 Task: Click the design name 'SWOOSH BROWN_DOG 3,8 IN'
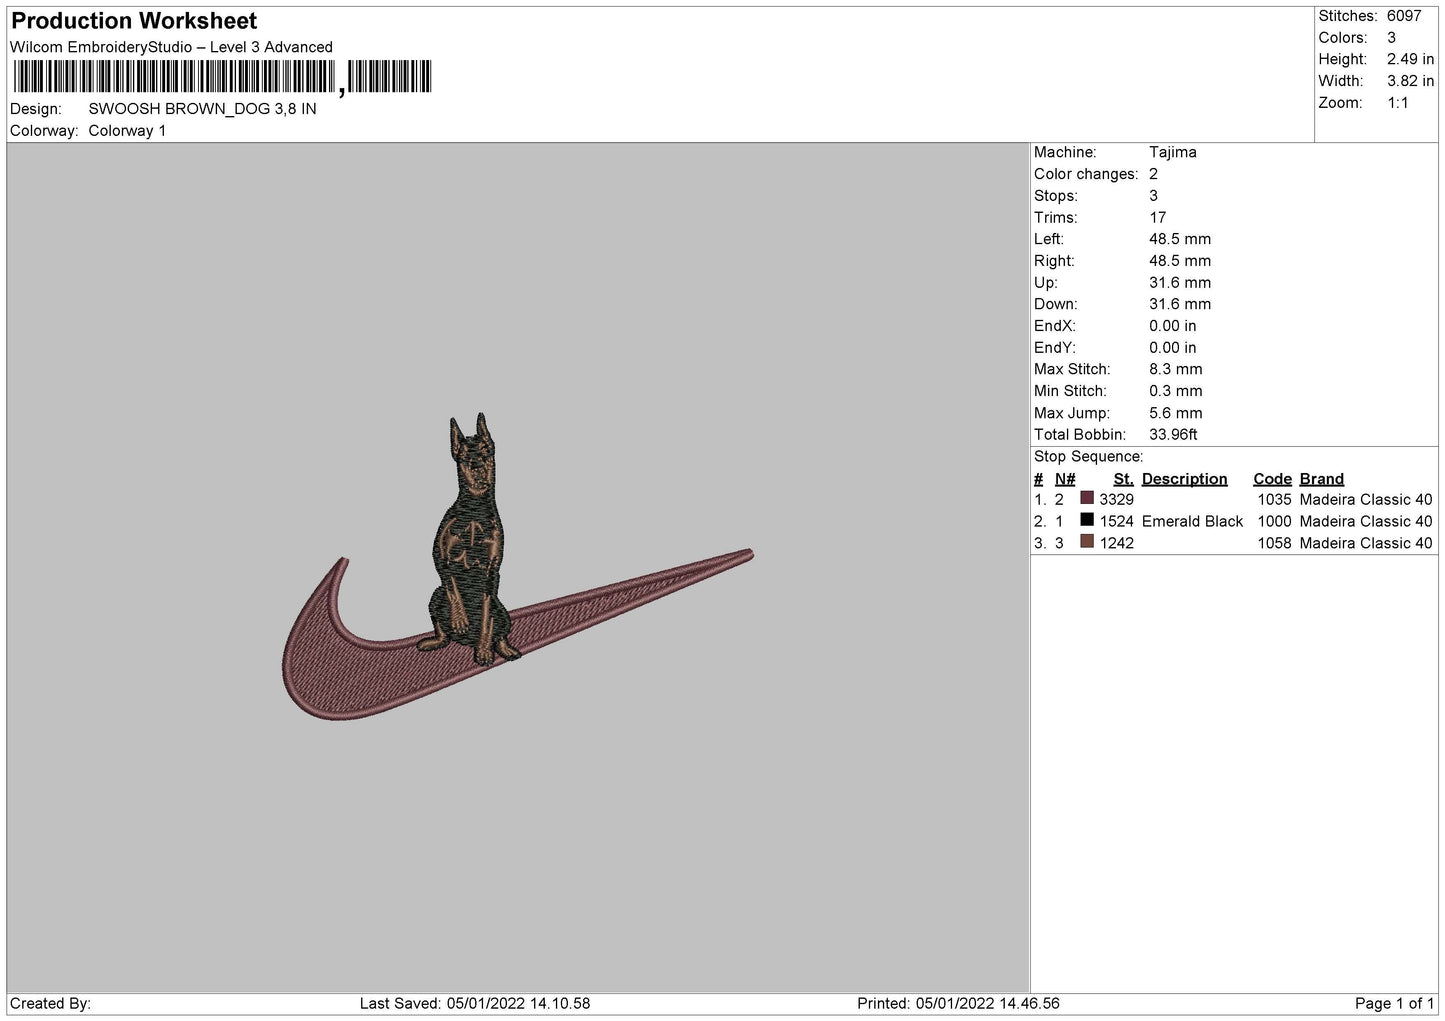point(202,109)
